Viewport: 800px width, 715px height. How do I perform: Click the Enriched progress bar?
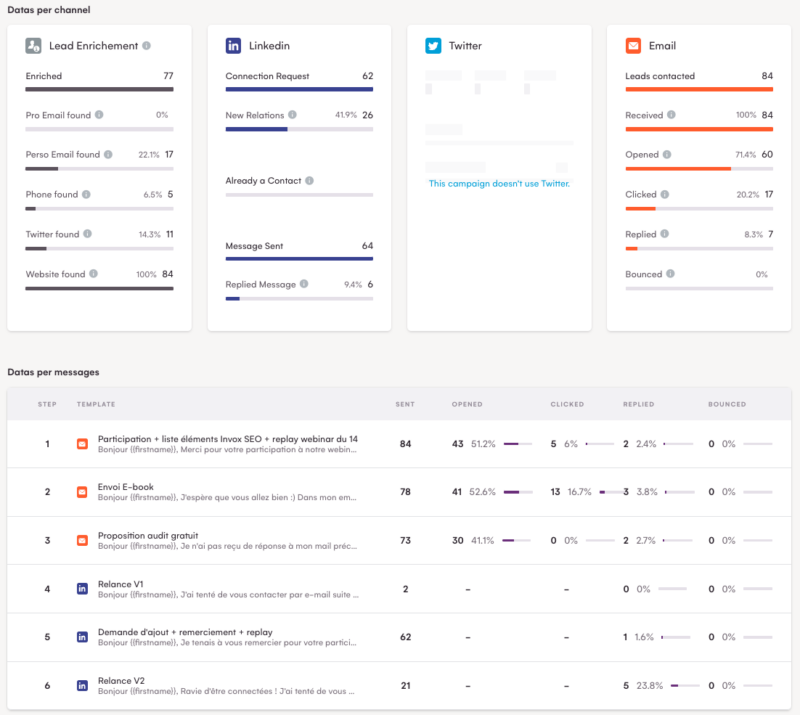click(99, 89)
